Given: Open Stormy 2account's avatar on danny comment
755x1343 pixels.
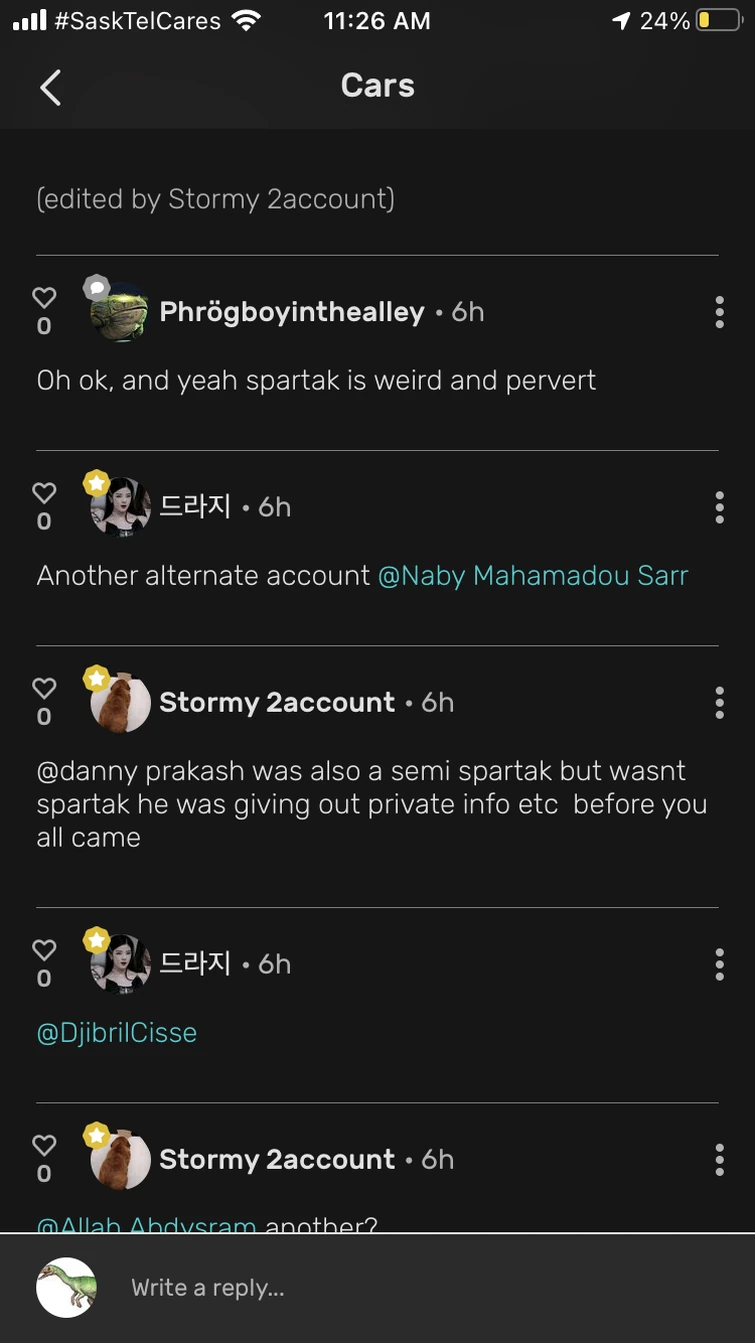Looking at the screenshot, I should tap(120, 703).
